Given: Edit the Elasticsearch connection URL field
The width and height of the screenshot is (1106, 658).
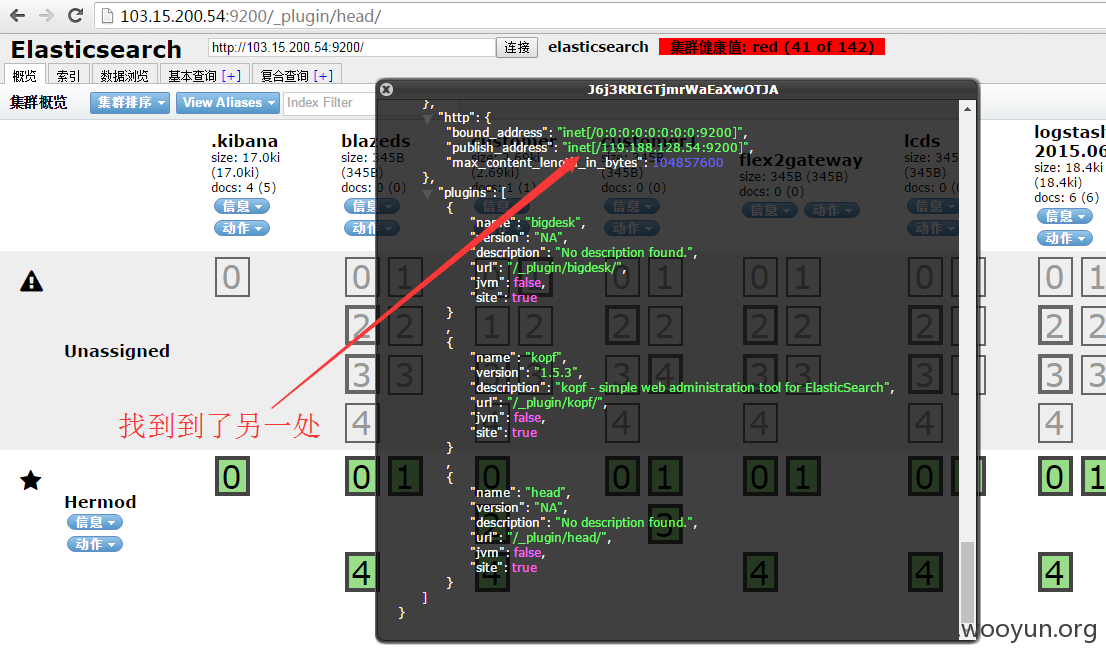Looking at the screenshot, I should click(352, 47).
